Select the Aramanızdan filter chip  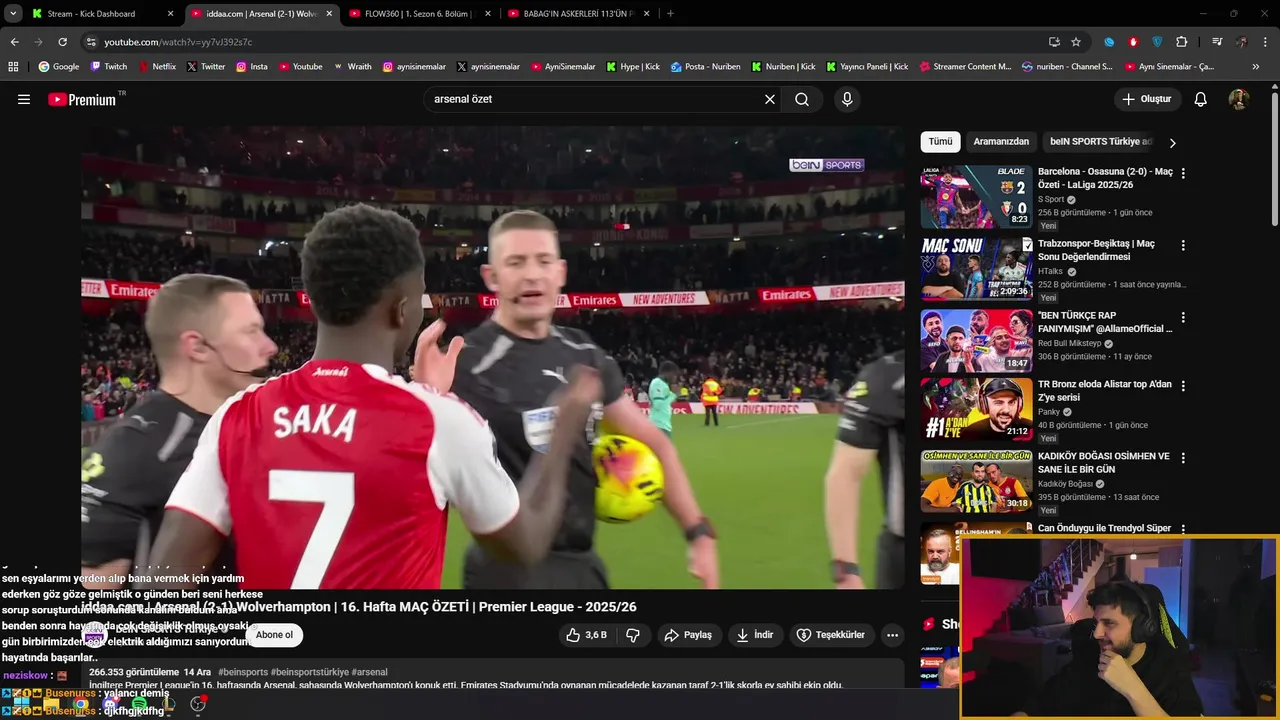click(1001, 142)
